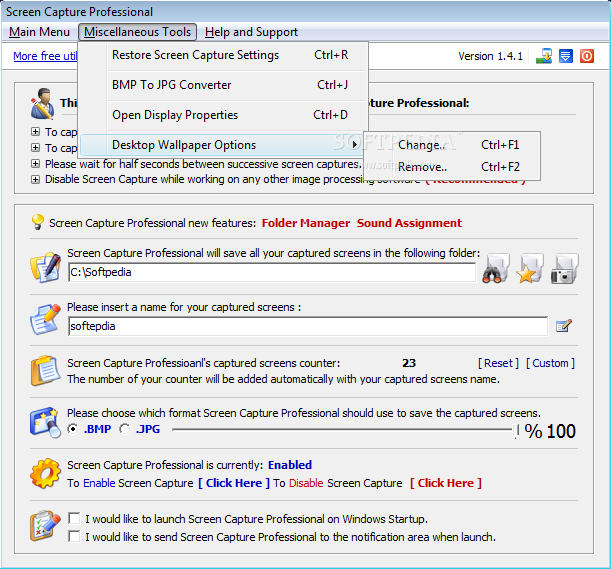Click the image format picture icon

(x=46, y=422)
